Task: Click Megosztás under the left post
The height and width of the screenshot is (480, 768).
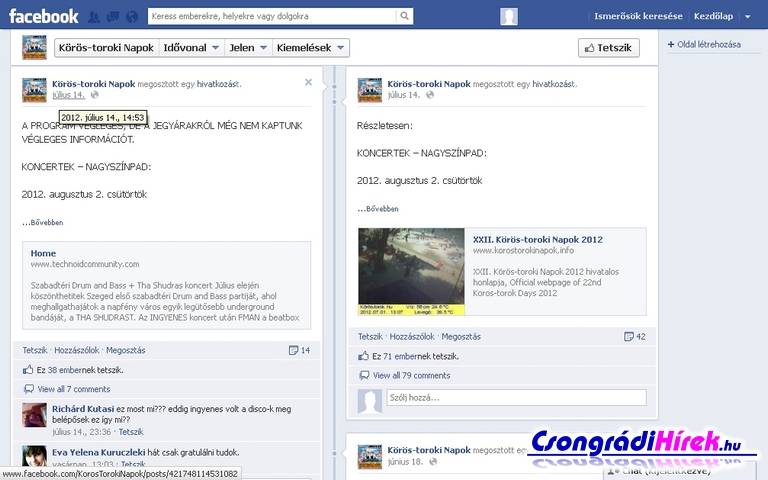Action: (125, 350)
